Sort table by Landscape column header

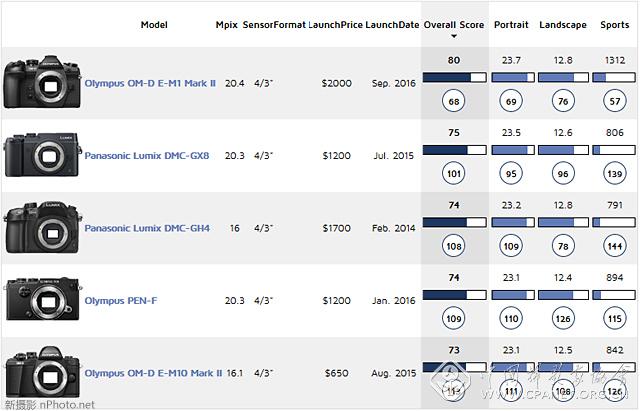(x=562, y=23)
